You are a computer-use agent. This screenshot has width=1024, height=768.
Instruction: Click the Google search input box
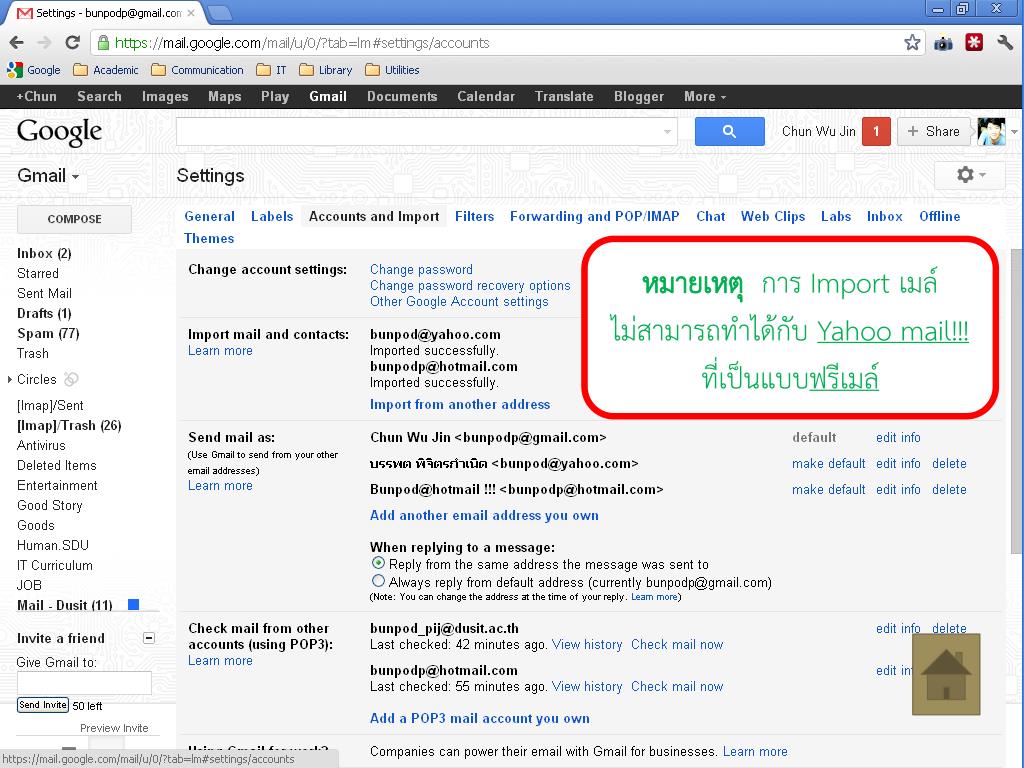pos(426,132)
